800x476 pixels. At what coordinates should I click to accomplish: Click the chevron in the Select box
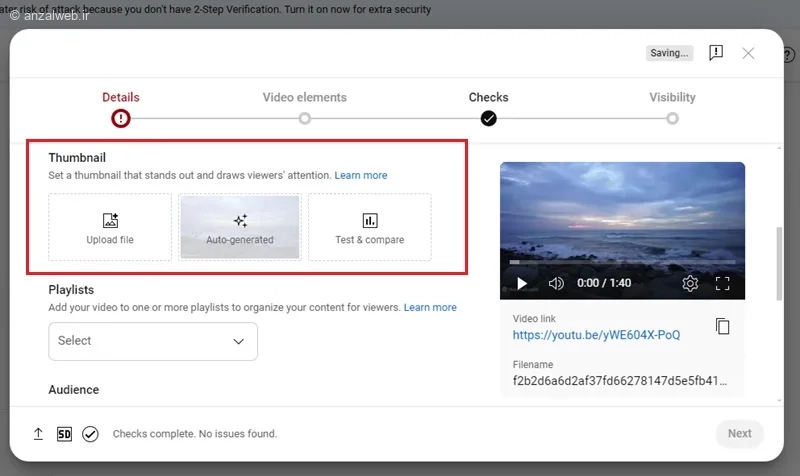238,341
